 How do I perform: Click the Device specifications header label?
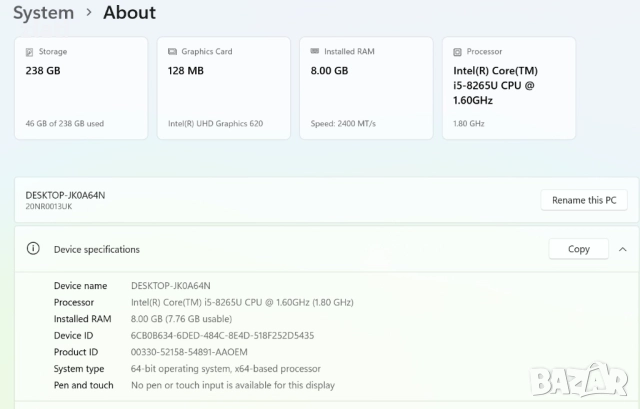pyautogui.click(x=97, y=249)
